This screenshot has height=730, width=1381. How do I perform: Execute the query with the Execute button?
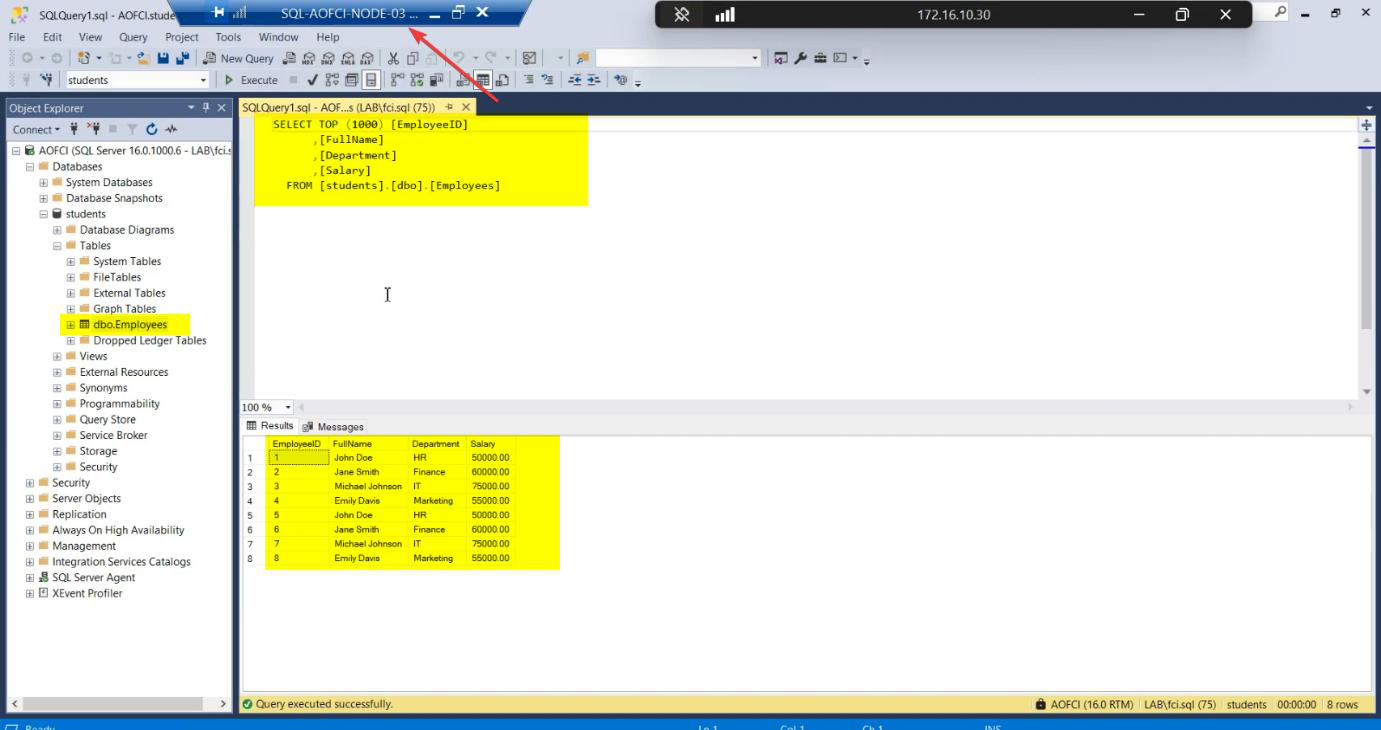[251, 80]
